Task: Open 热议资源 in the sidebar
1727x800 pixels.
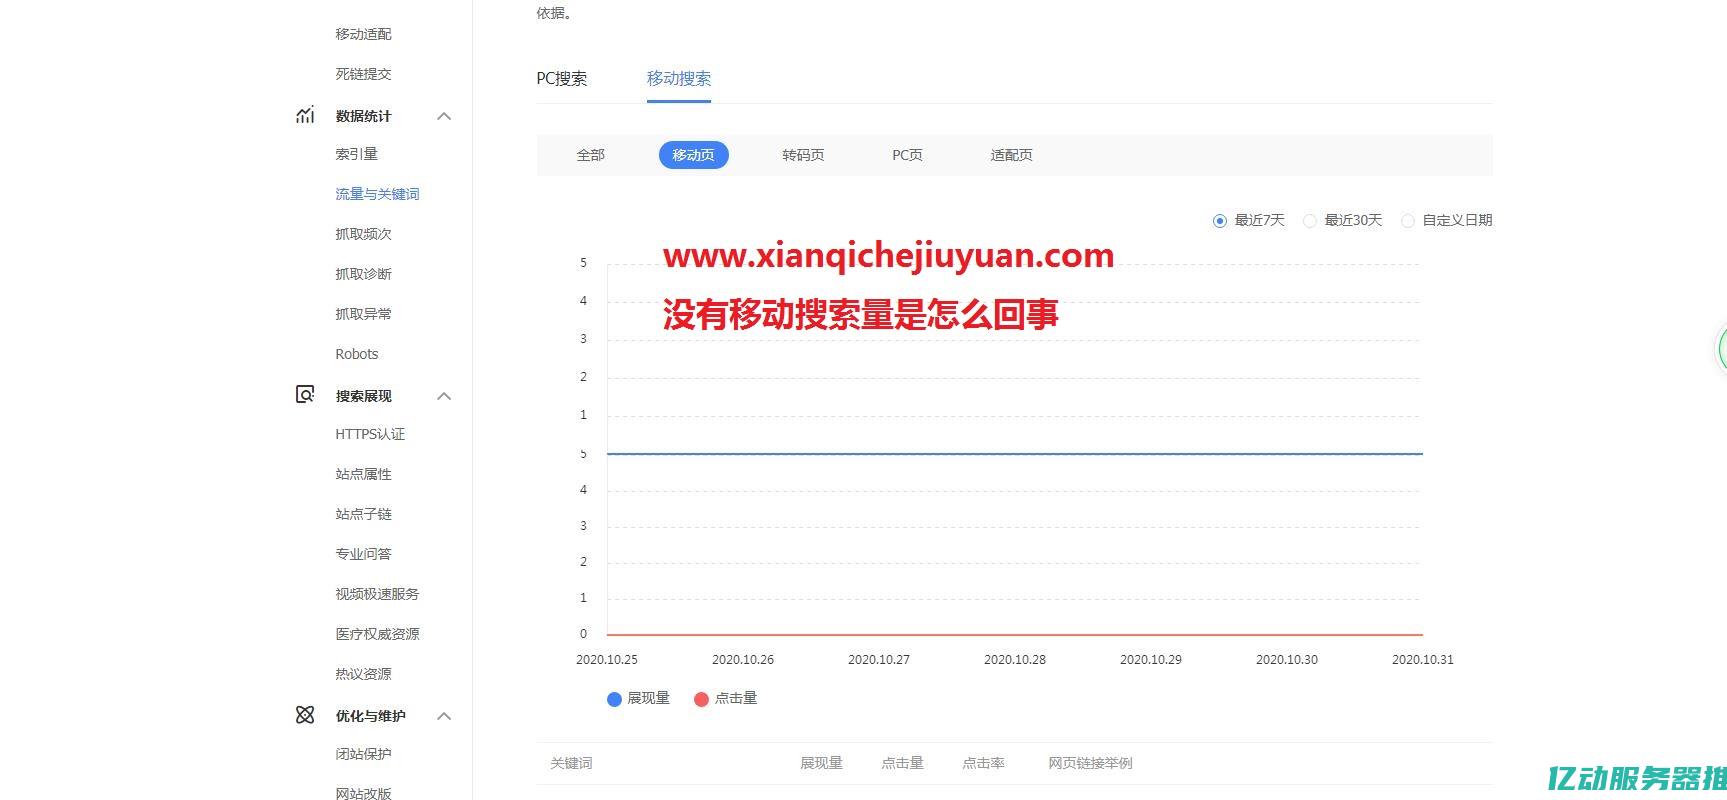Action: point(363,674)
